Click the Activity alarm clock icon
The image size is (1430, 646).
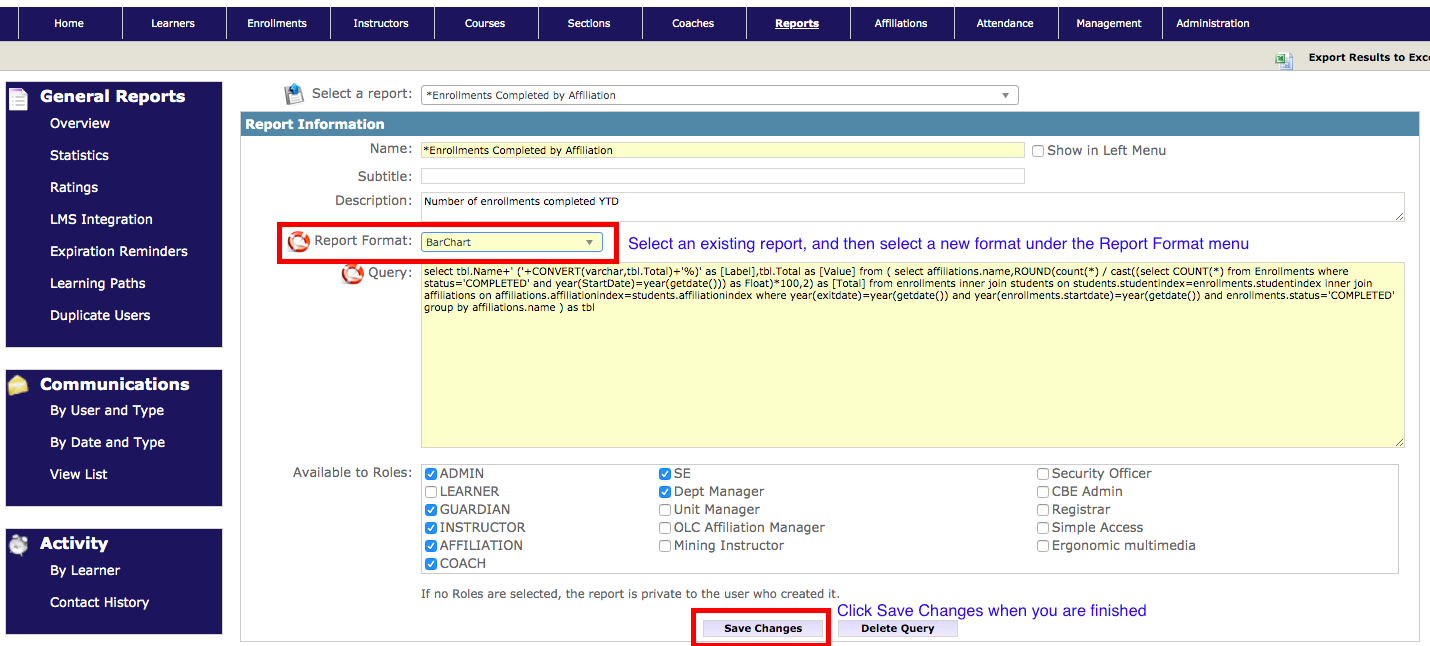[18, 544]
